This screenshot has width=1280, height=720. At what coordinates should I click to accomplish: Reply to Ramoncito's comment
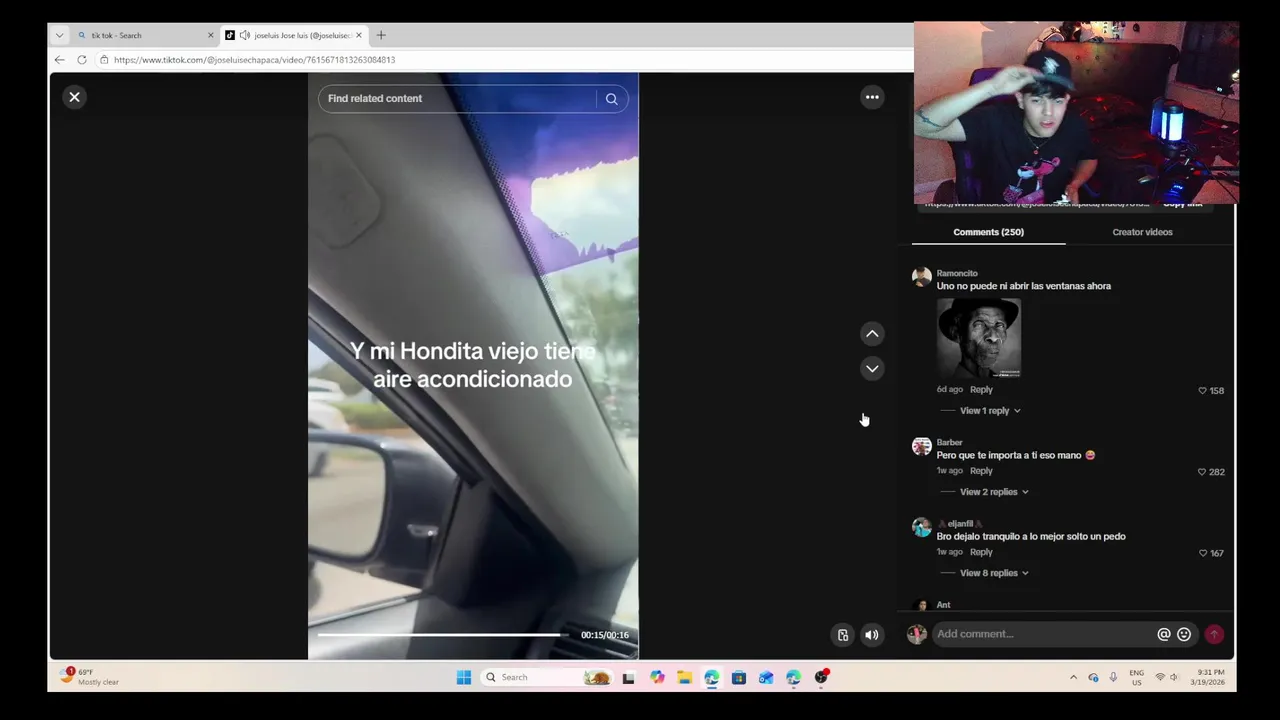(981, 390)
